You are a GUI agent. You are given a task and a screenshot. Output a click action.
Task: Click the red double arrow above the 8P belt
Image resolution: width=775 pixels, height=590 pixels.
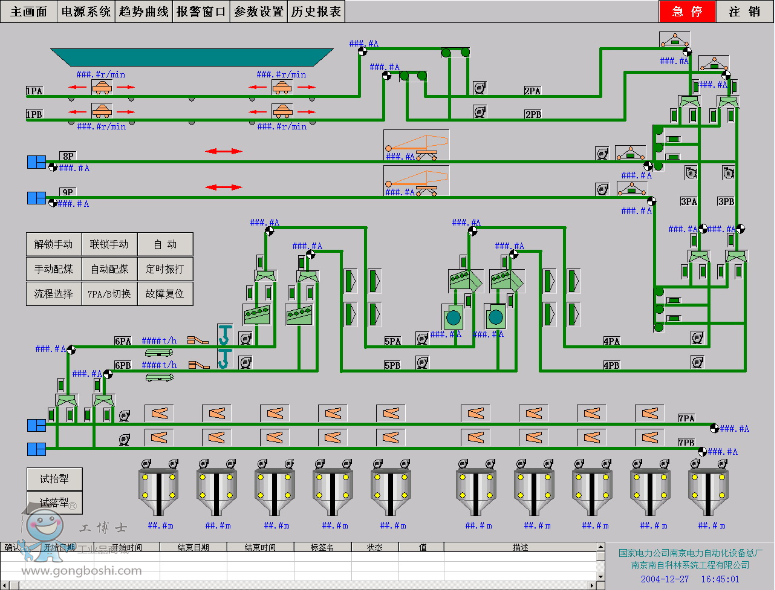click(223, 151)
